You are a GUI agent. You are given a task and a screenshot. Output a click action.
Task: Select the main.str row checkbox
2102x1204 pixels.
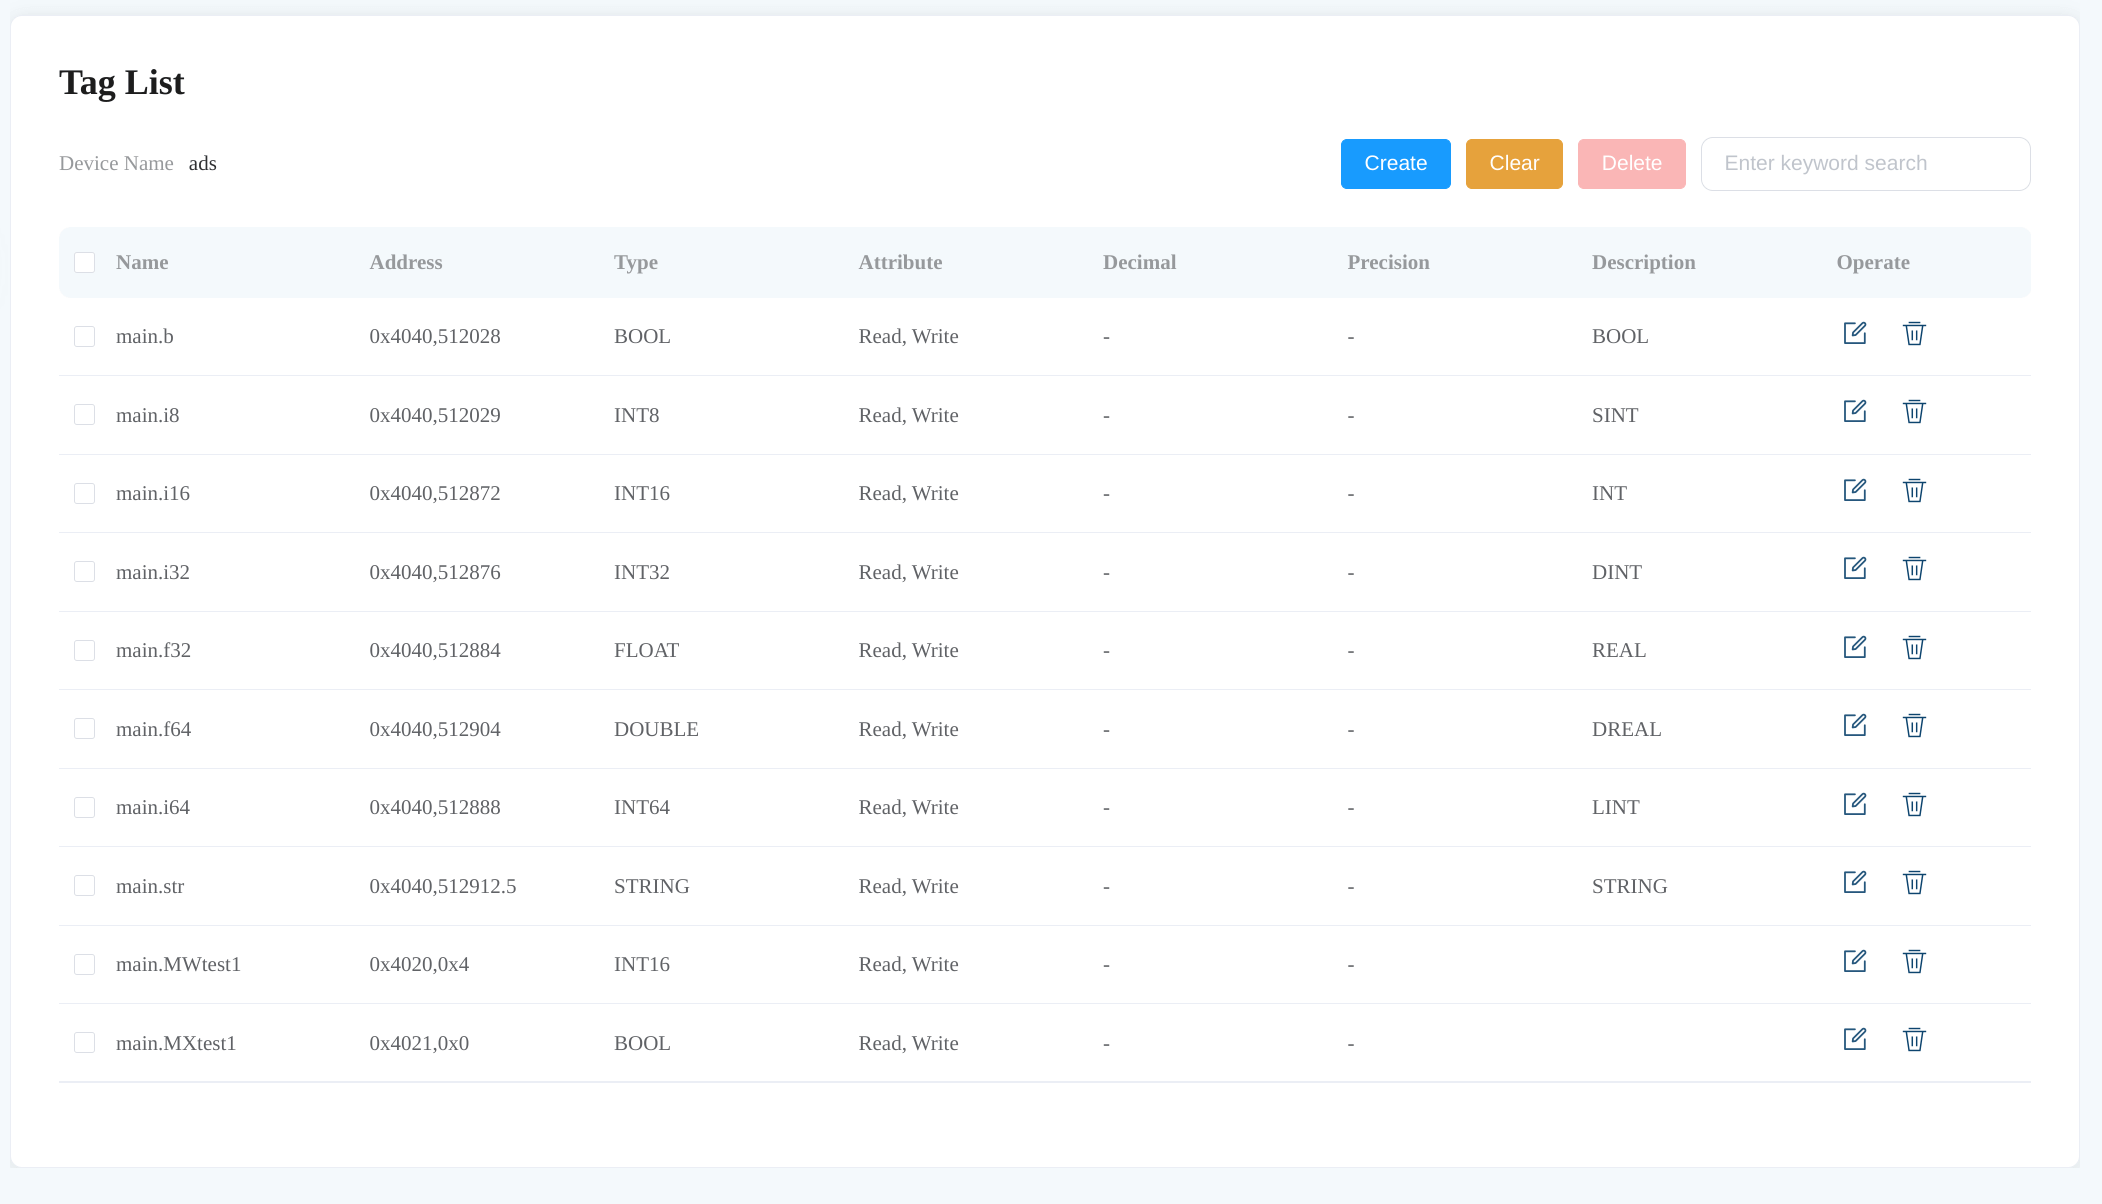84,885
